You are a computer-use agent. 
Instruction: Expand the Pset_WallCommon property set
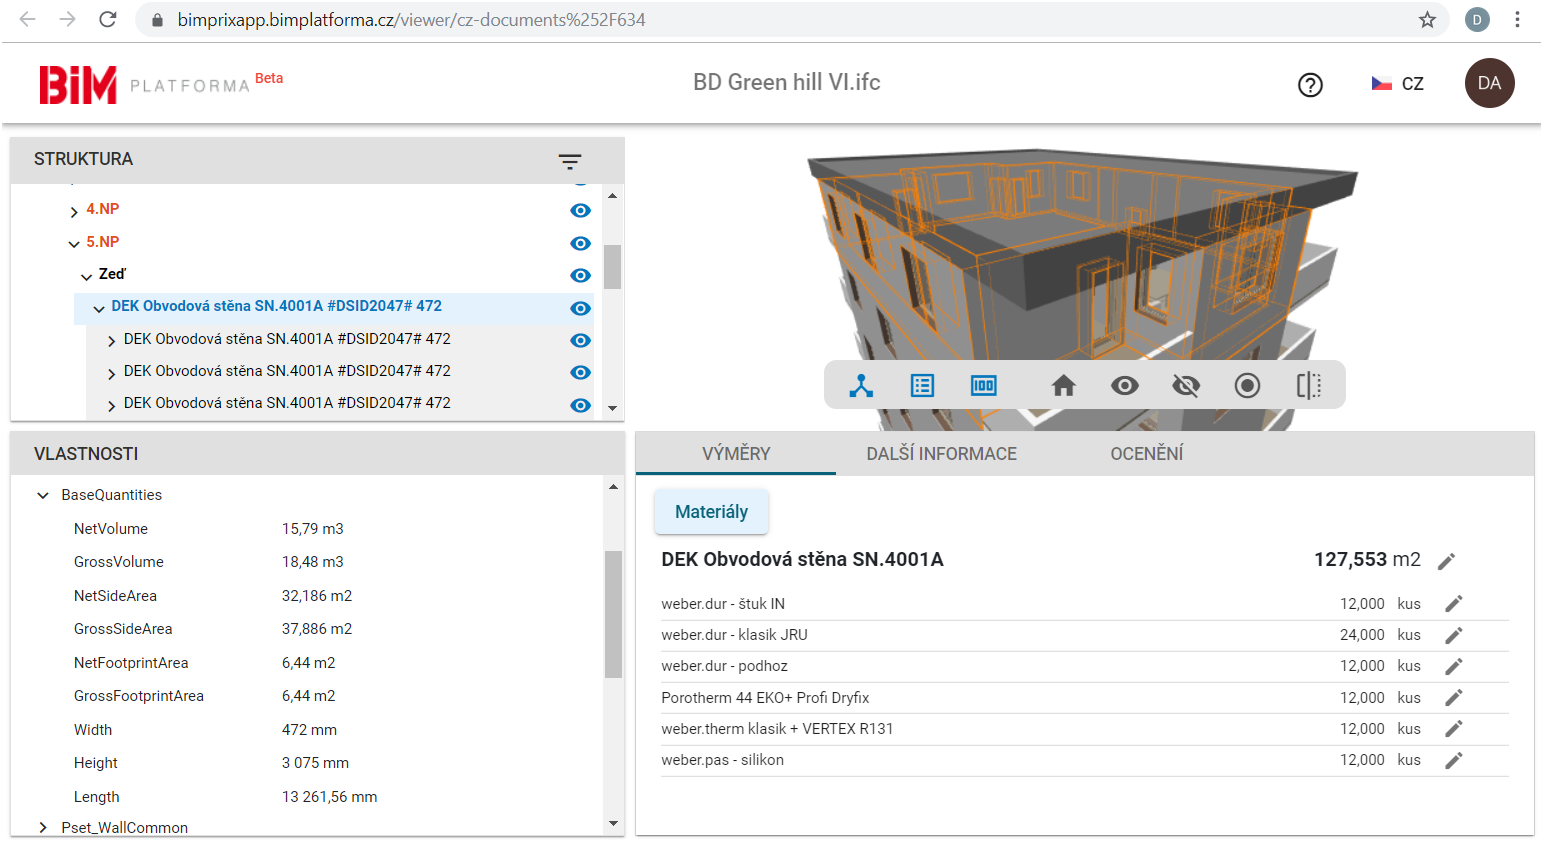(43, 828)
